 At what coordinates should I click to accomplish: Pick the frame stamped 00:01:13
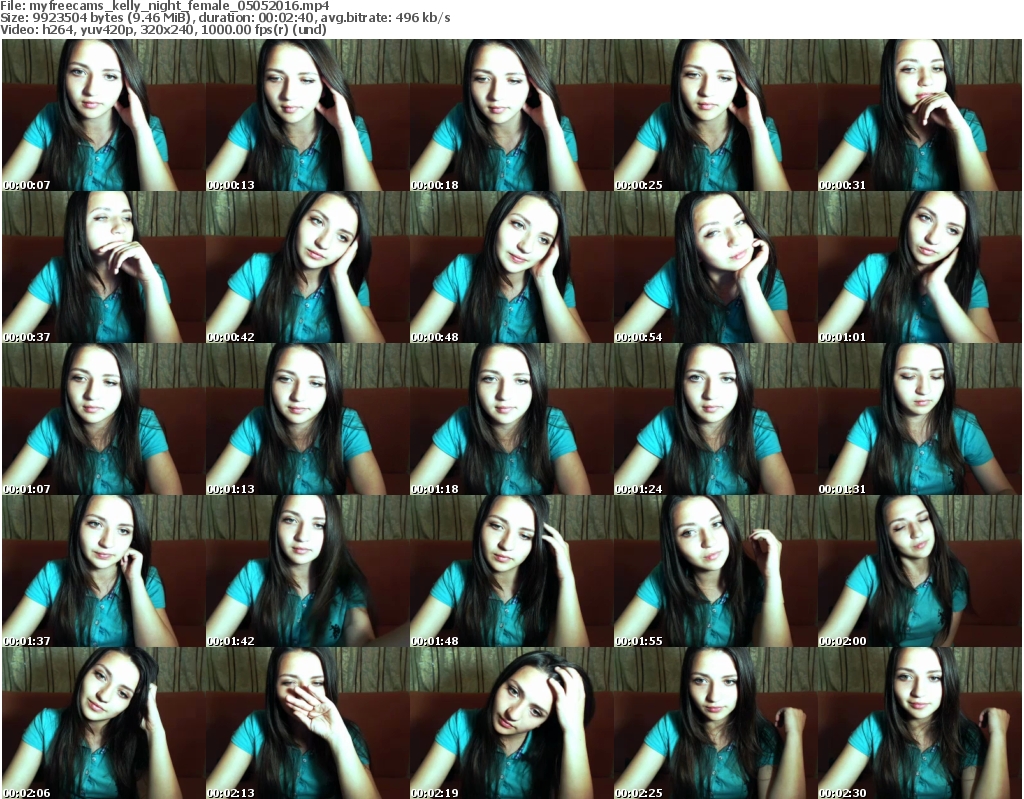click(x=308, y=419)
